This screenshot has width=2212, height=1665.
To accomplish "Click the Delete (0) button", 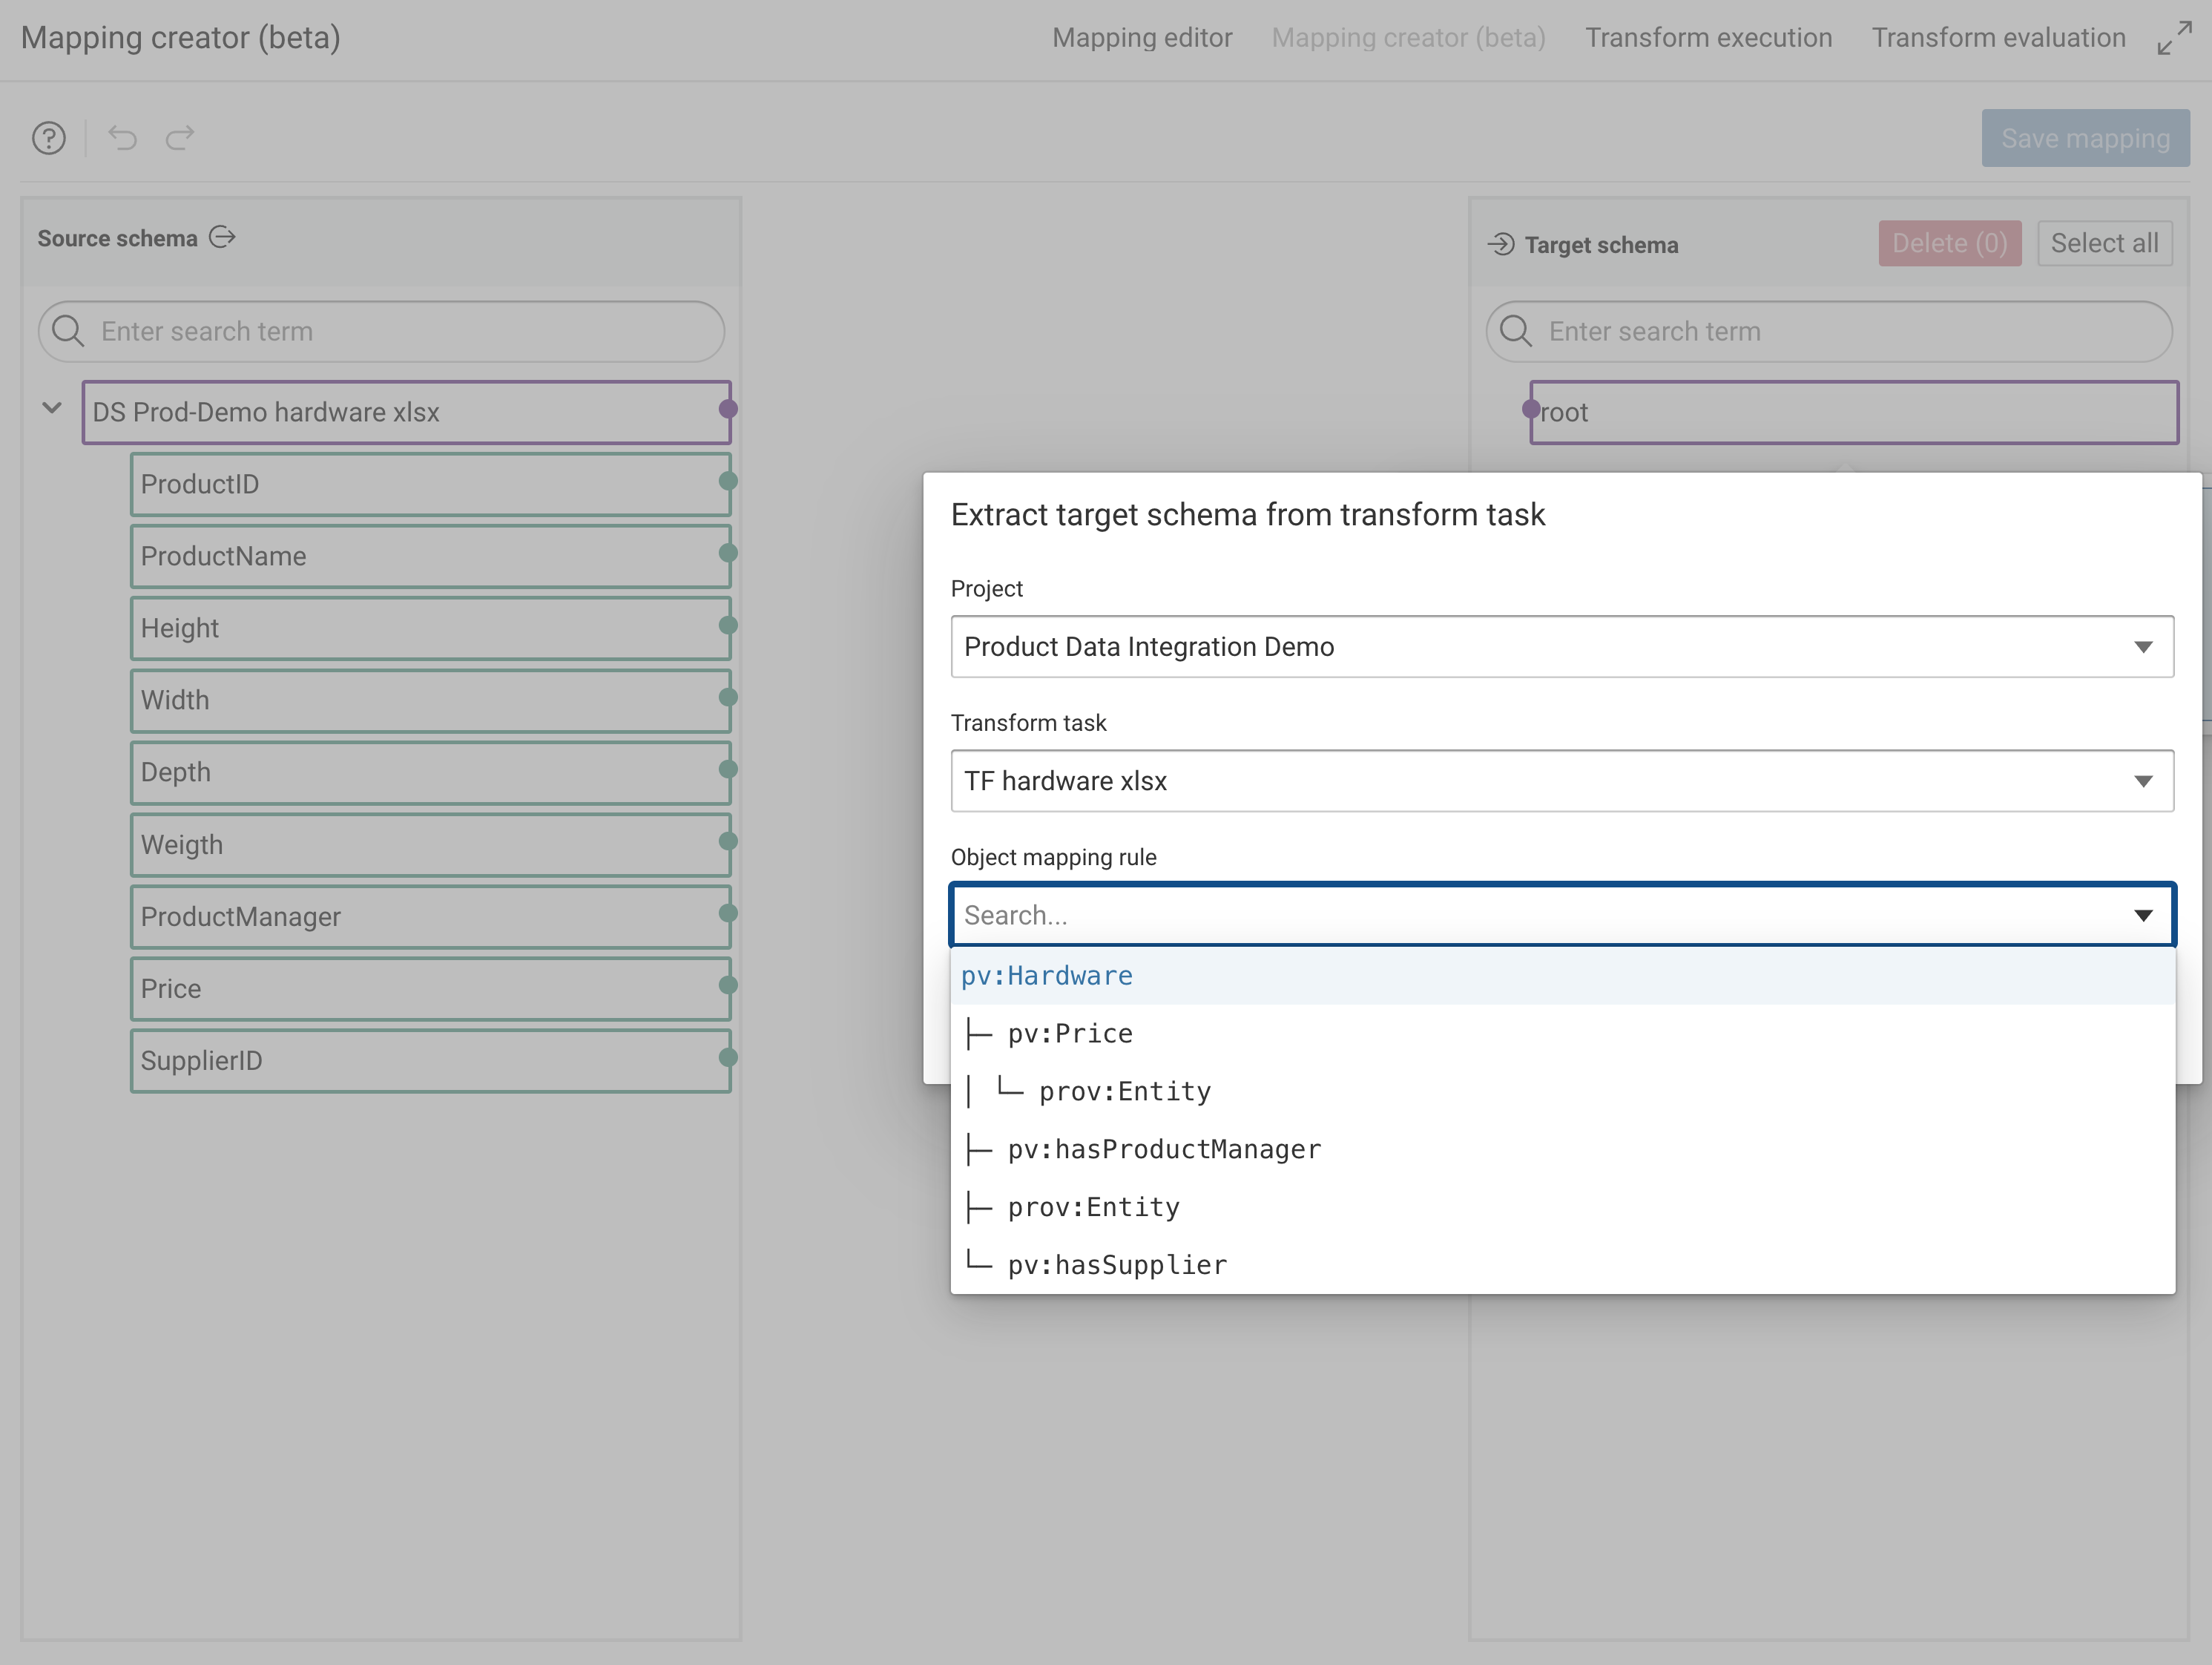I will click(1948, 242).
